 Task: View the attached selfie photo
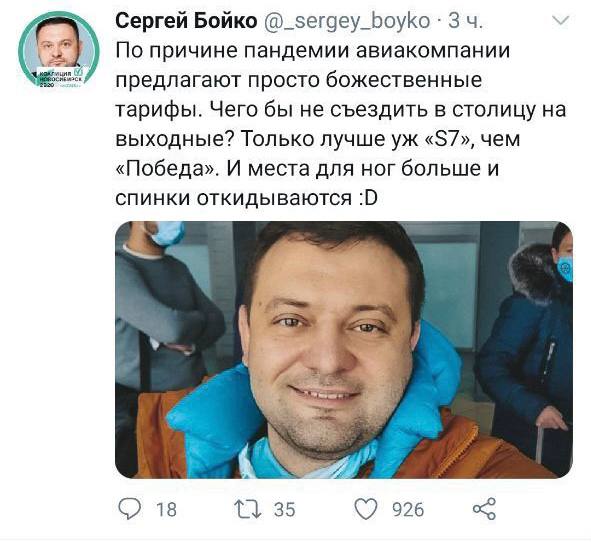[x=344, y=350]
